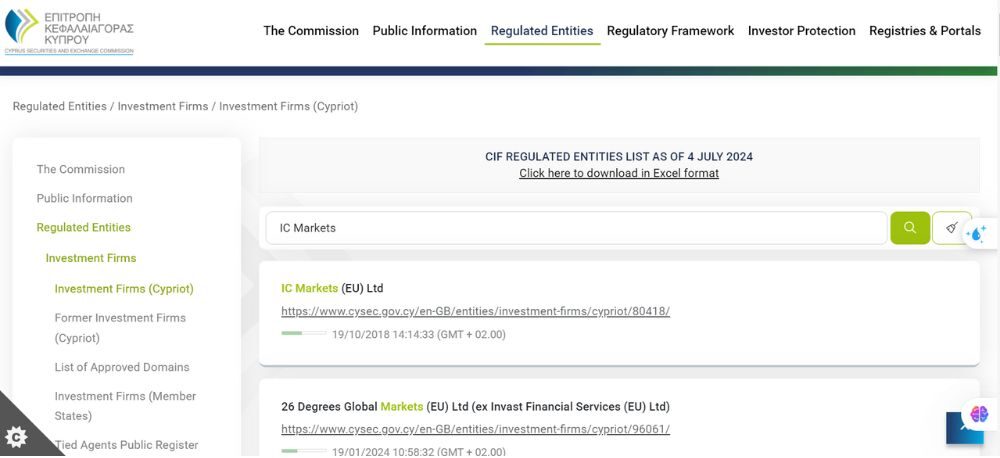Click the download in Excel format link

[618, 173]
